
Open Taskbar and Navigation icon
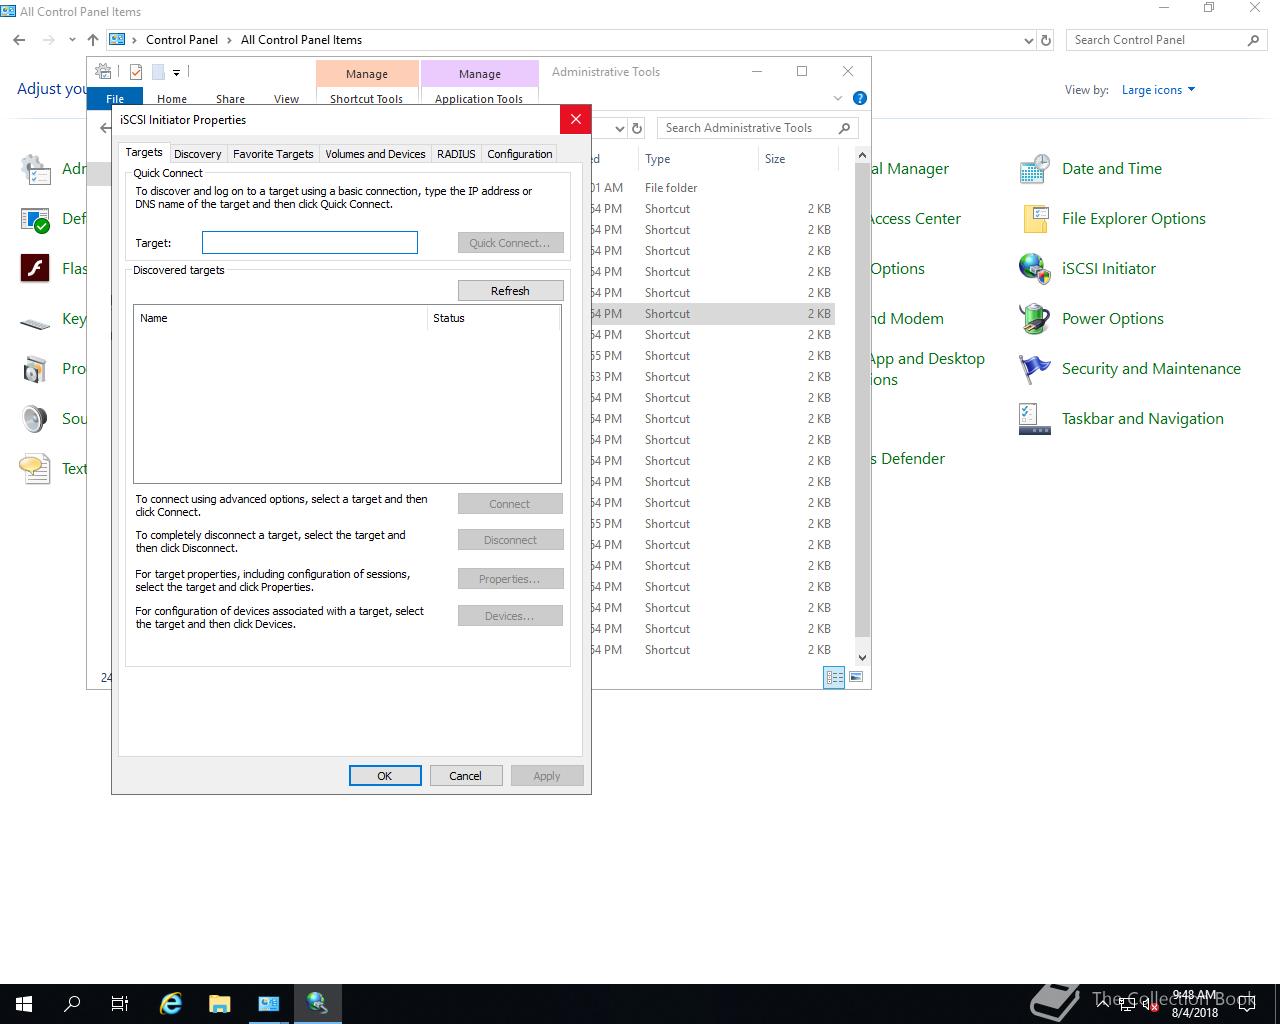(x=1034, y=418)
